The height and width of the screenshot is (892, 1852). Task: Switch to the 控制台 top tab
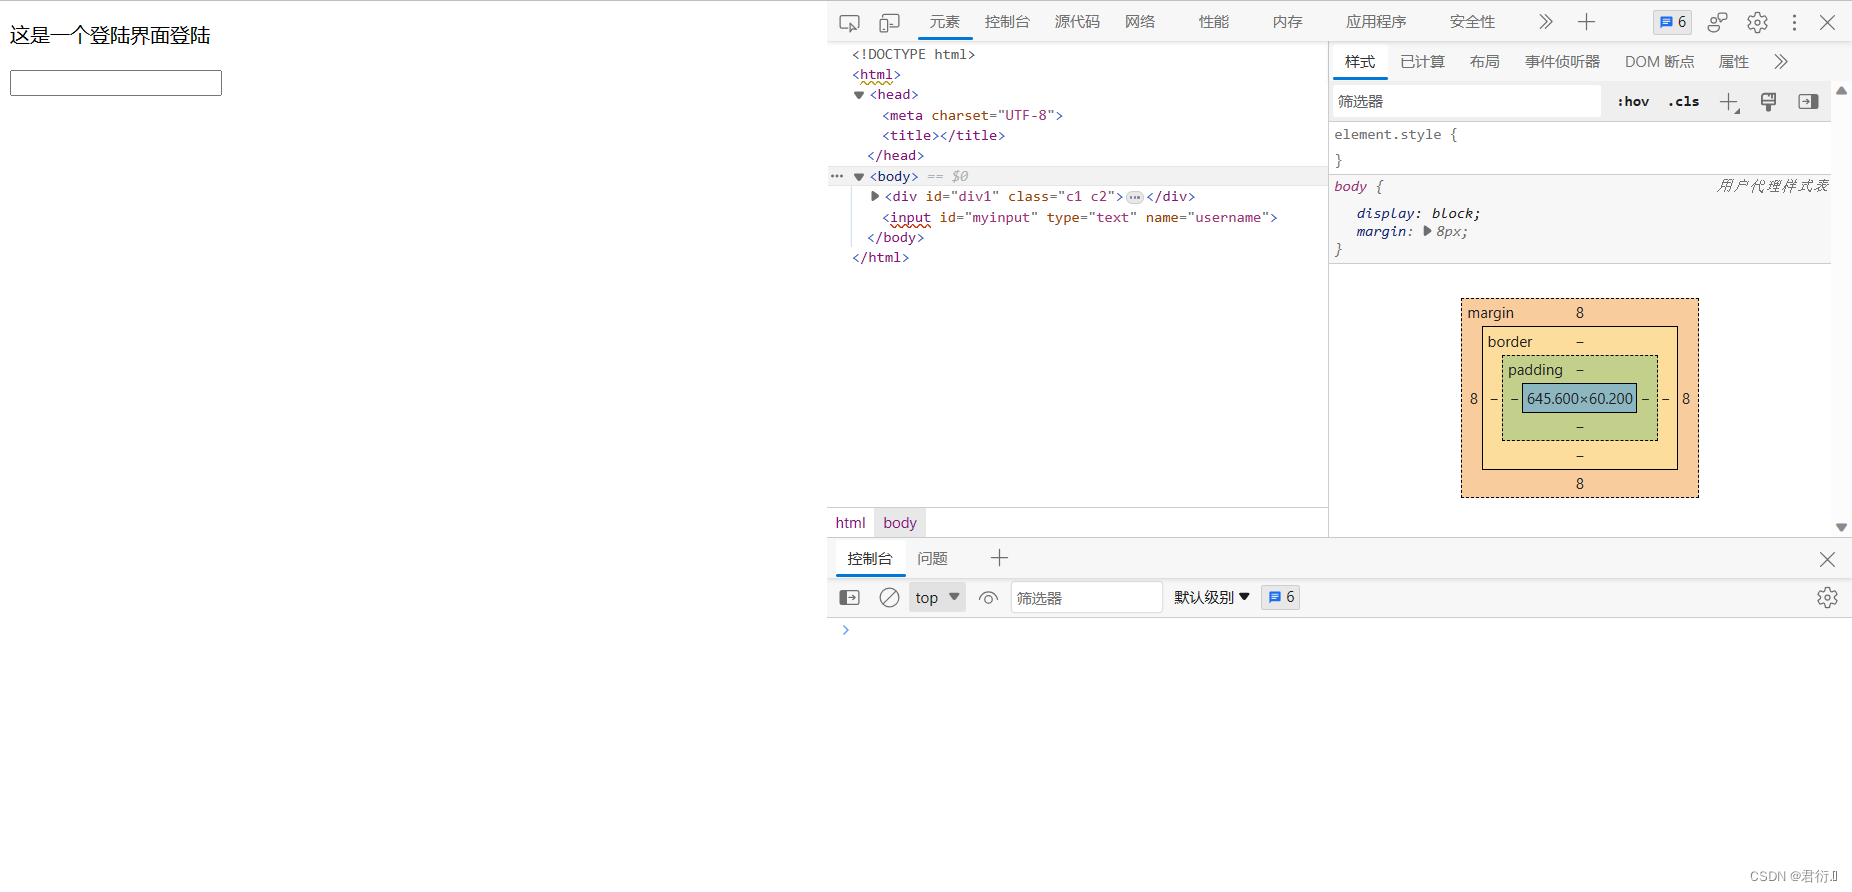(1007, 22)
